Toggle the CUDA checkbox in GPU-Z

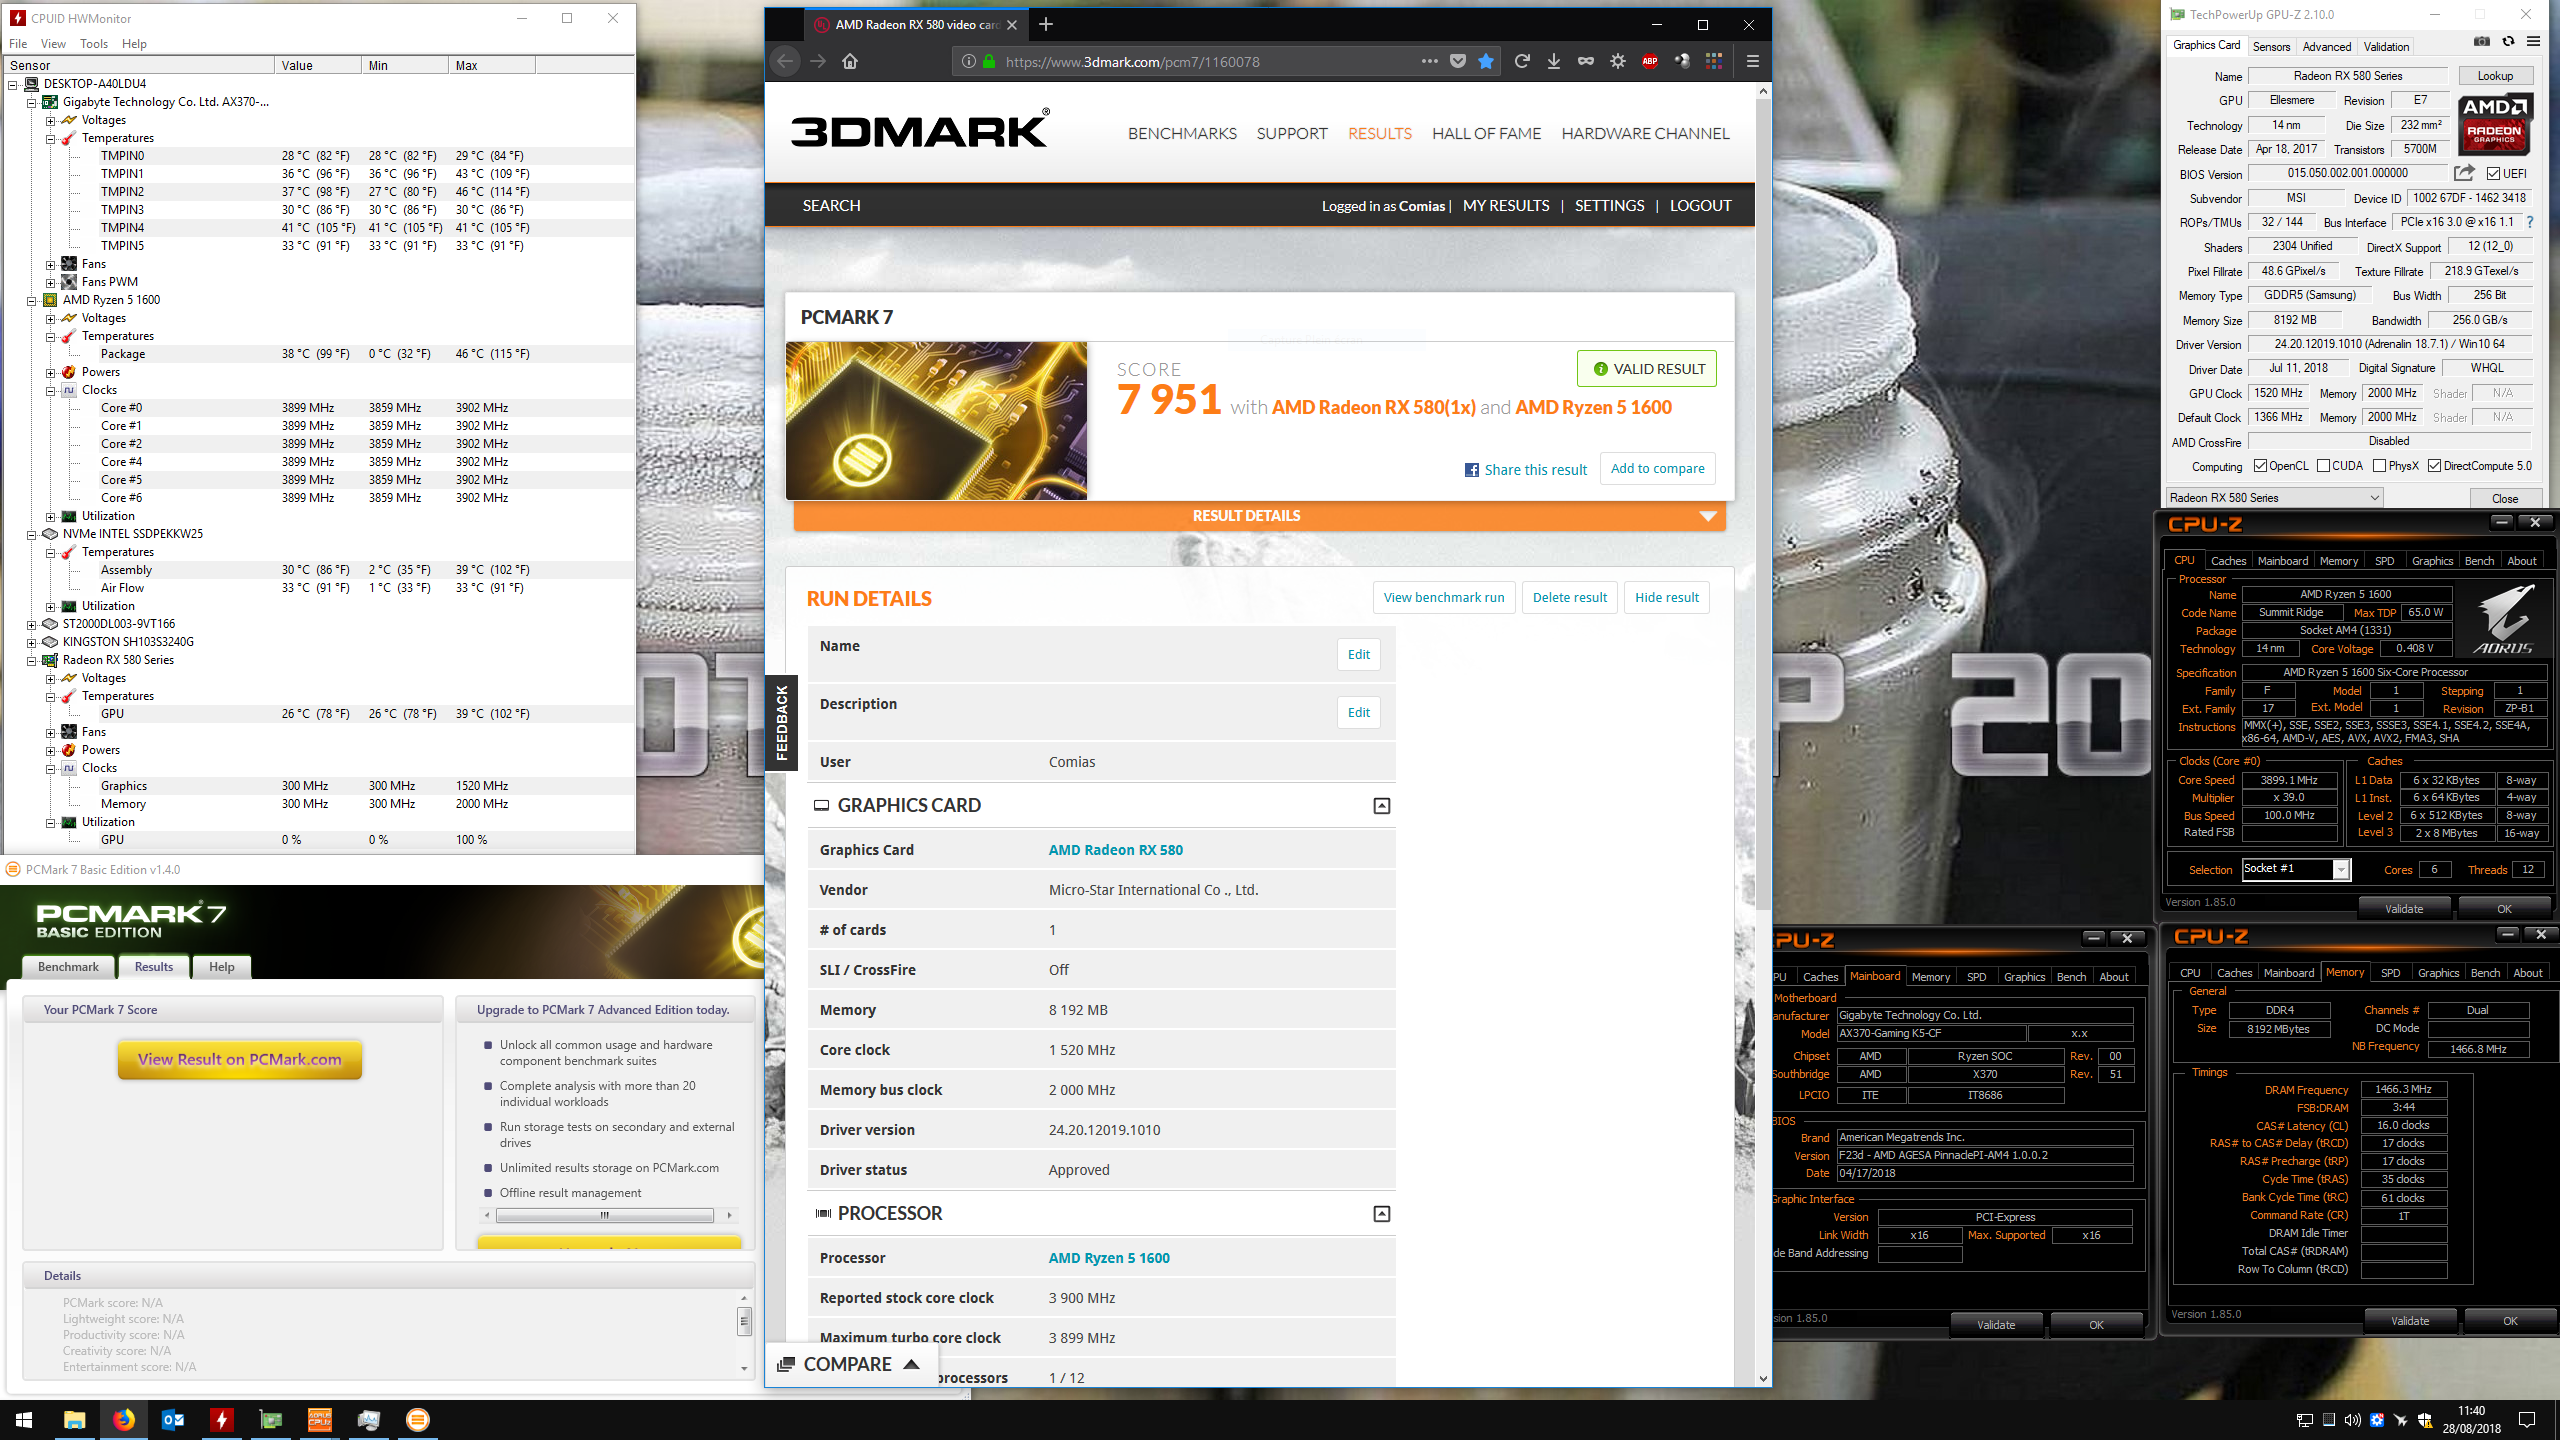(x=2323, y=466)
